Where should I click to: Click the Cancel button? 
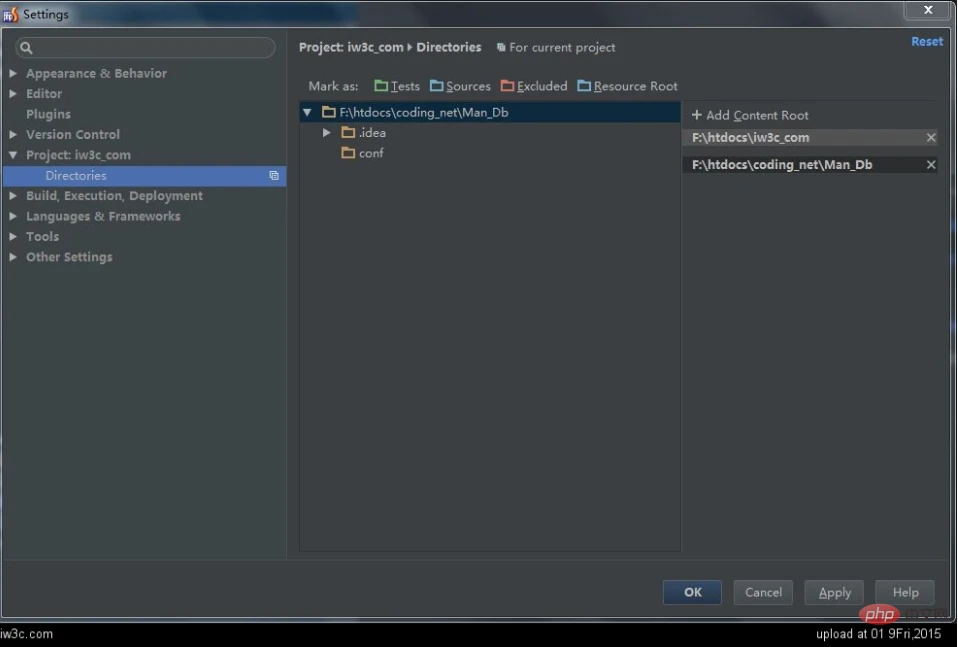pyautogui.click(x=763, y=593)
